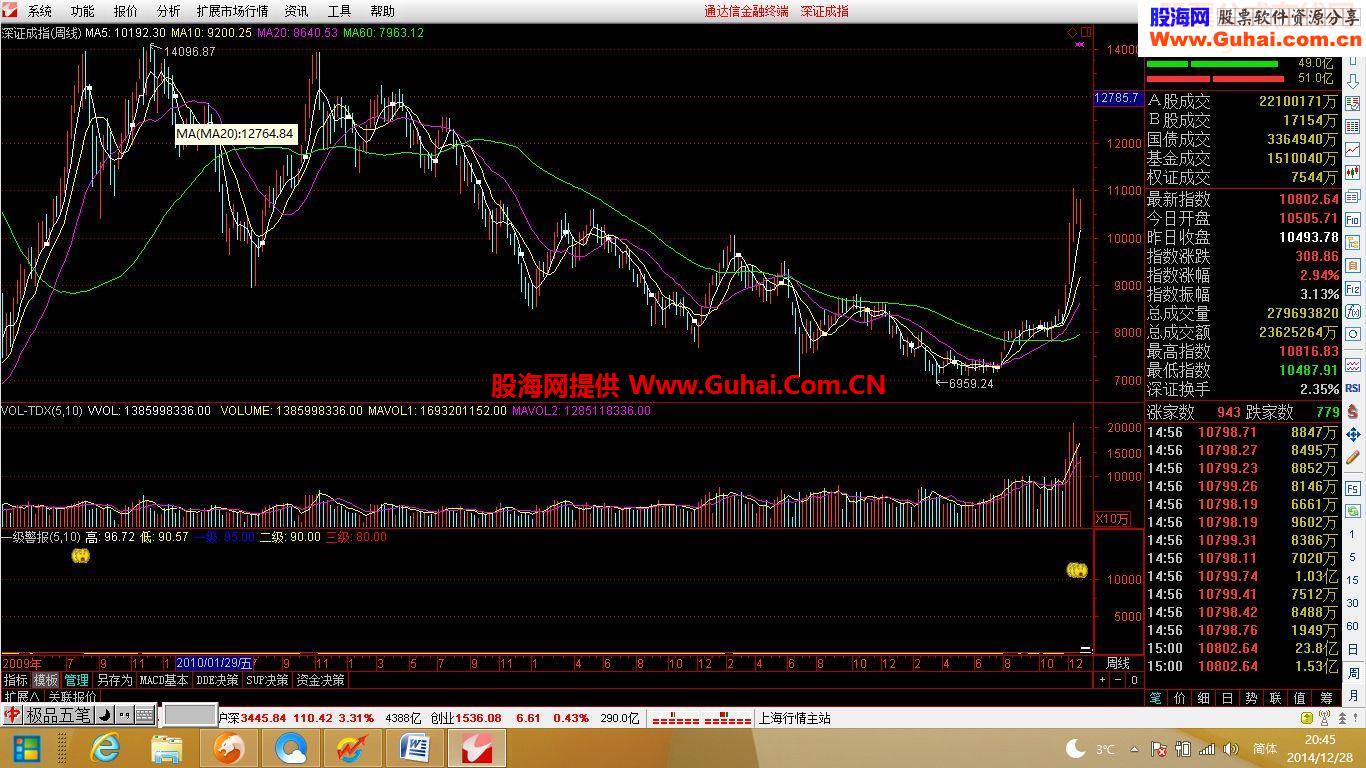Click the 模板 tab below chart

(46, 680)
